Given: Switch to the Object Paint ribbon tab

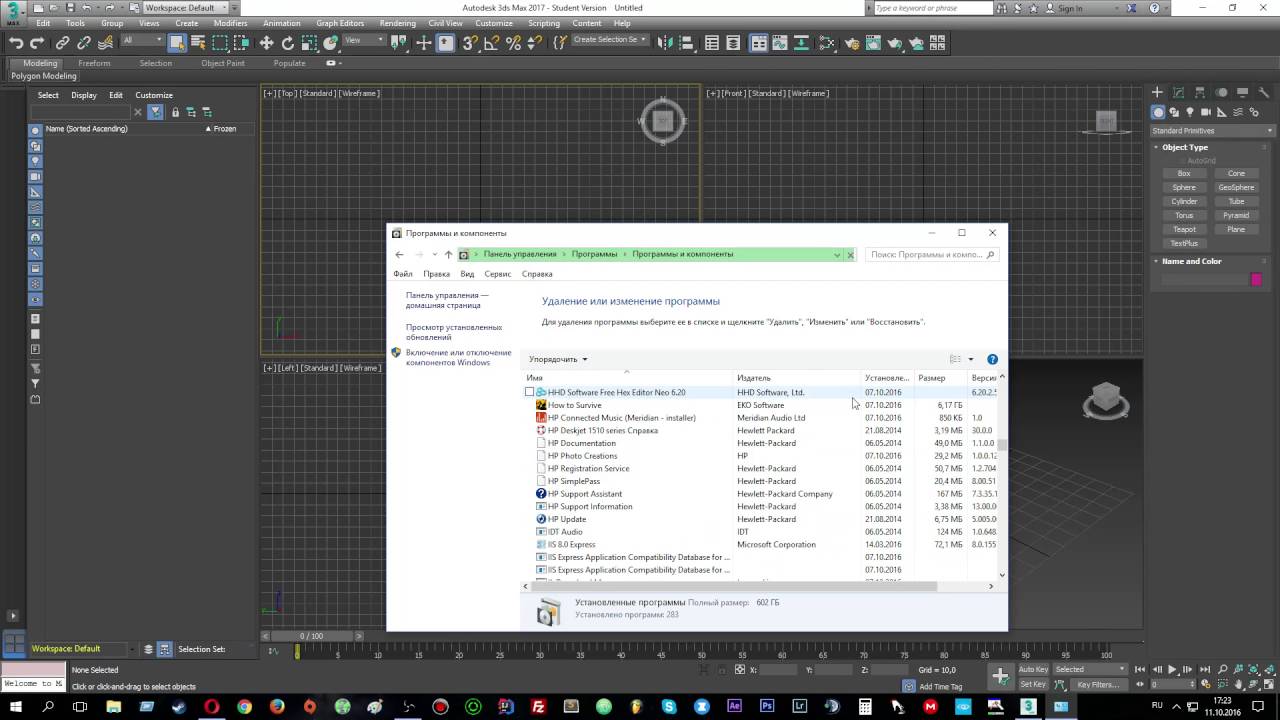Looking at the screenshot, I should coord(222,63).
